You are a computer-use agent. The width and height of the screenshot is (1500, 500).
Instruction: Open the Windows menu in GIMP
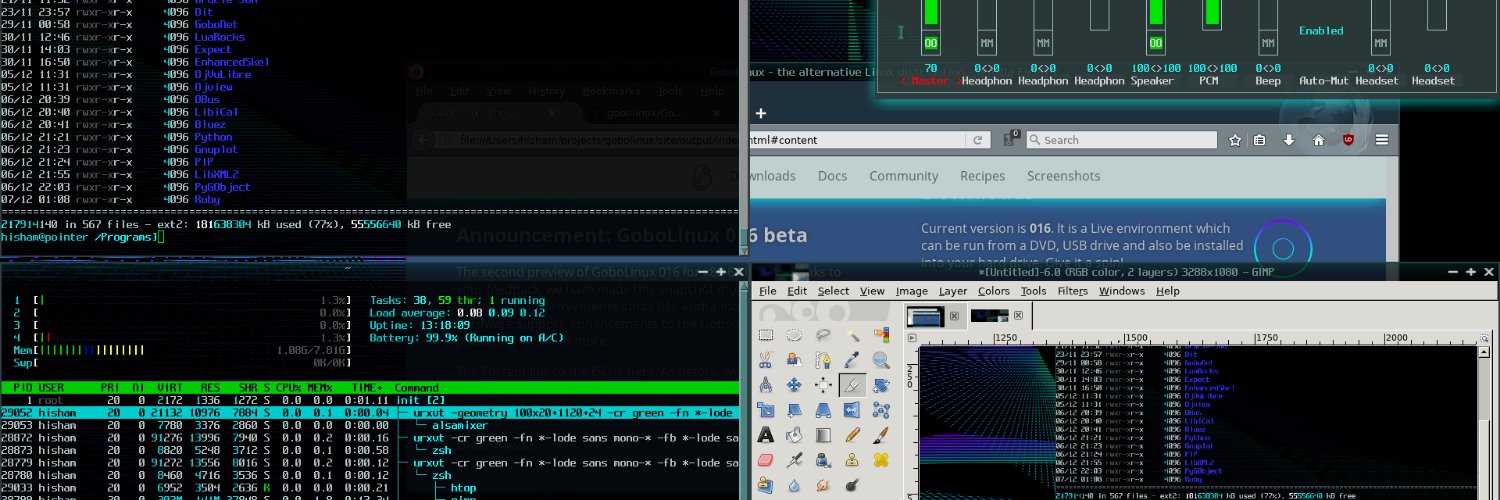1122,291
